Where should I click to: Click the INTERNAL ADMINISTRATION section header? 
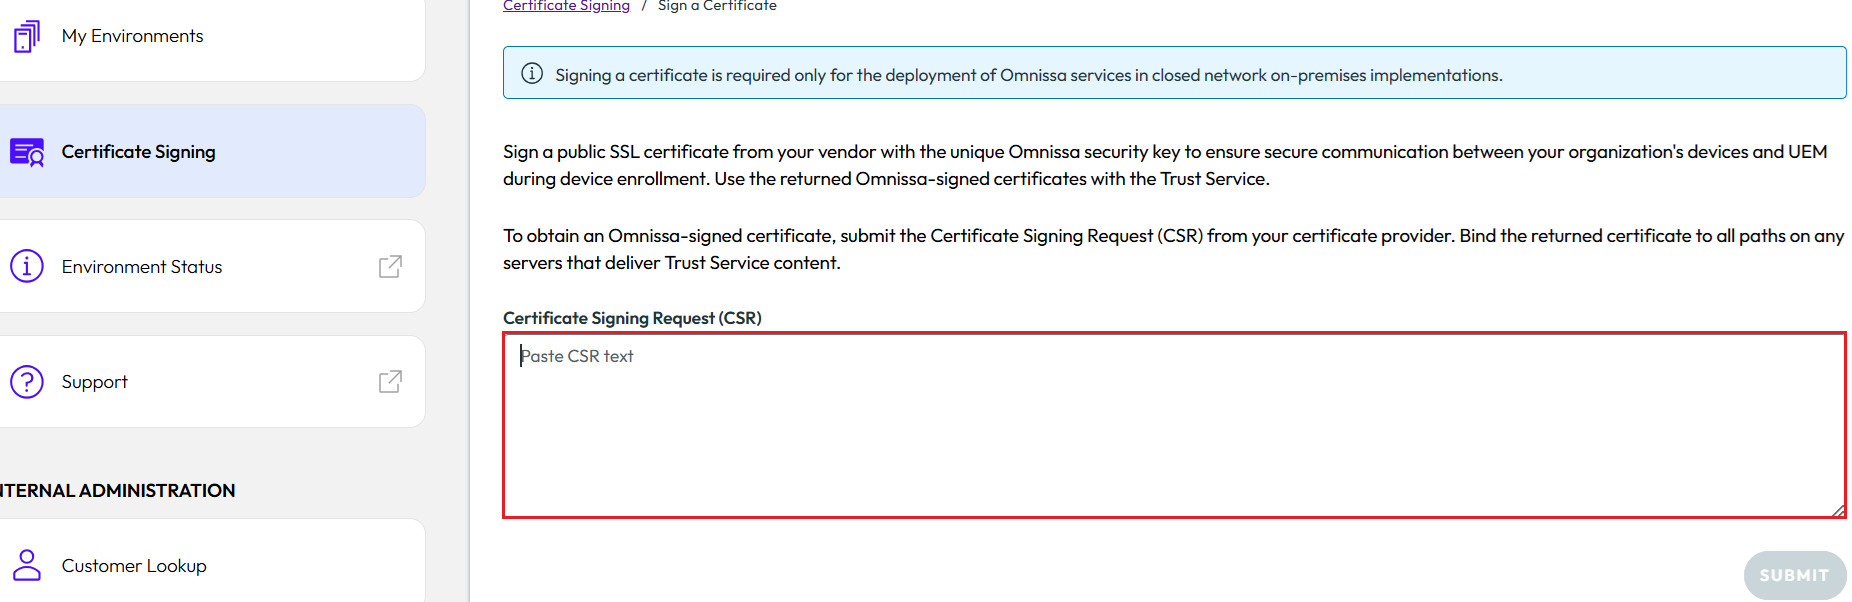click(117, 490)
